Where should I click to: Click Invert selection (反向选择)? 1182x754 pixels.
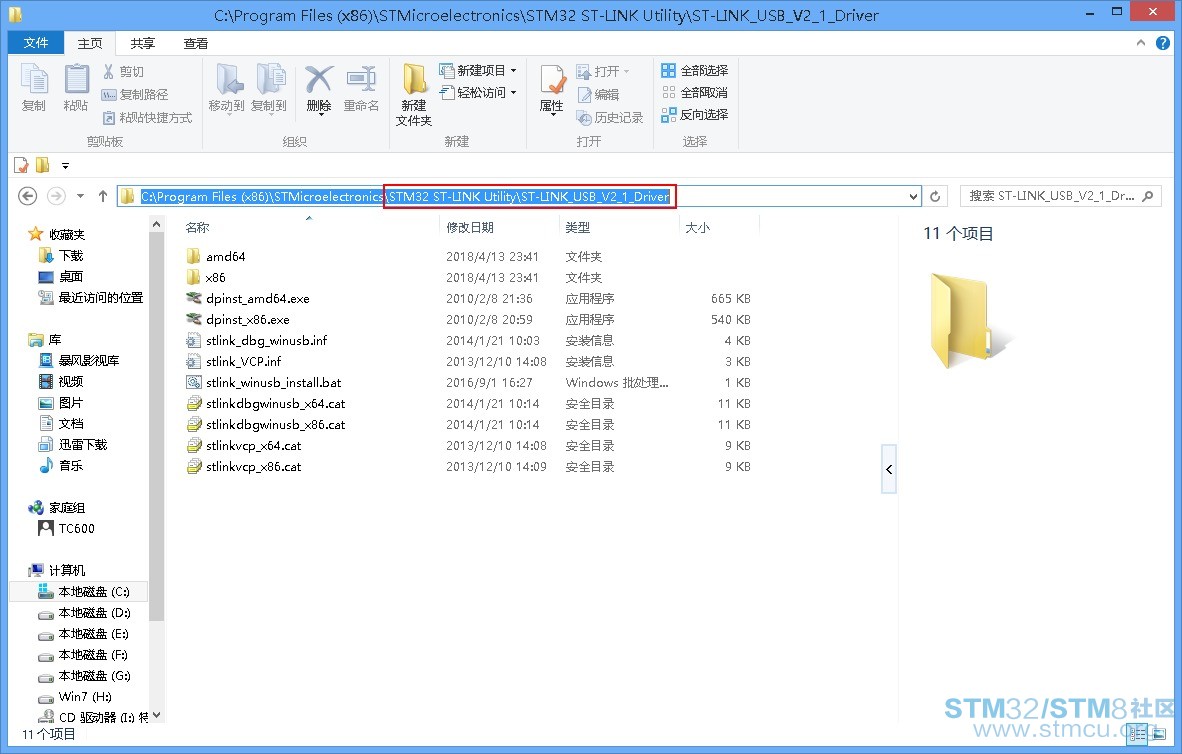tap(694, 115)
